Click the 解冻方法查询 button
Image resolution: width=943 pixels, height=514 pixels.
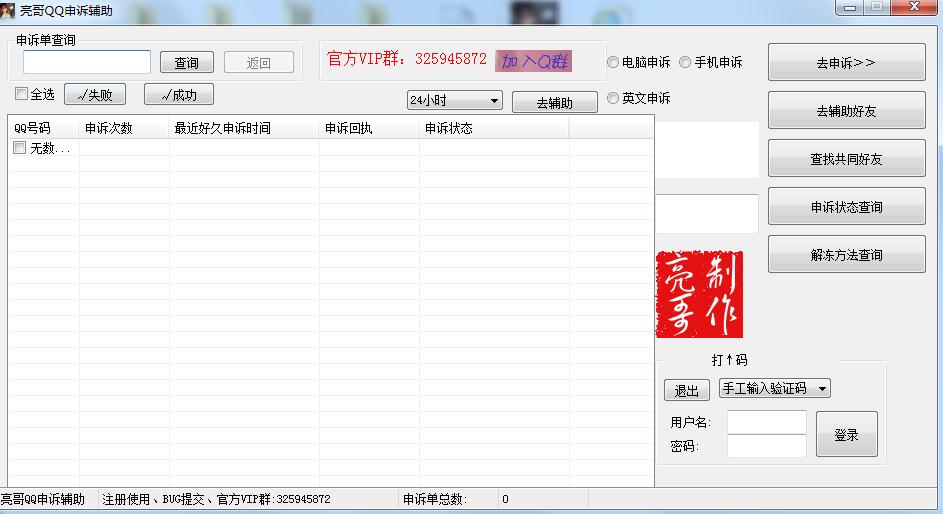[846, 254]
